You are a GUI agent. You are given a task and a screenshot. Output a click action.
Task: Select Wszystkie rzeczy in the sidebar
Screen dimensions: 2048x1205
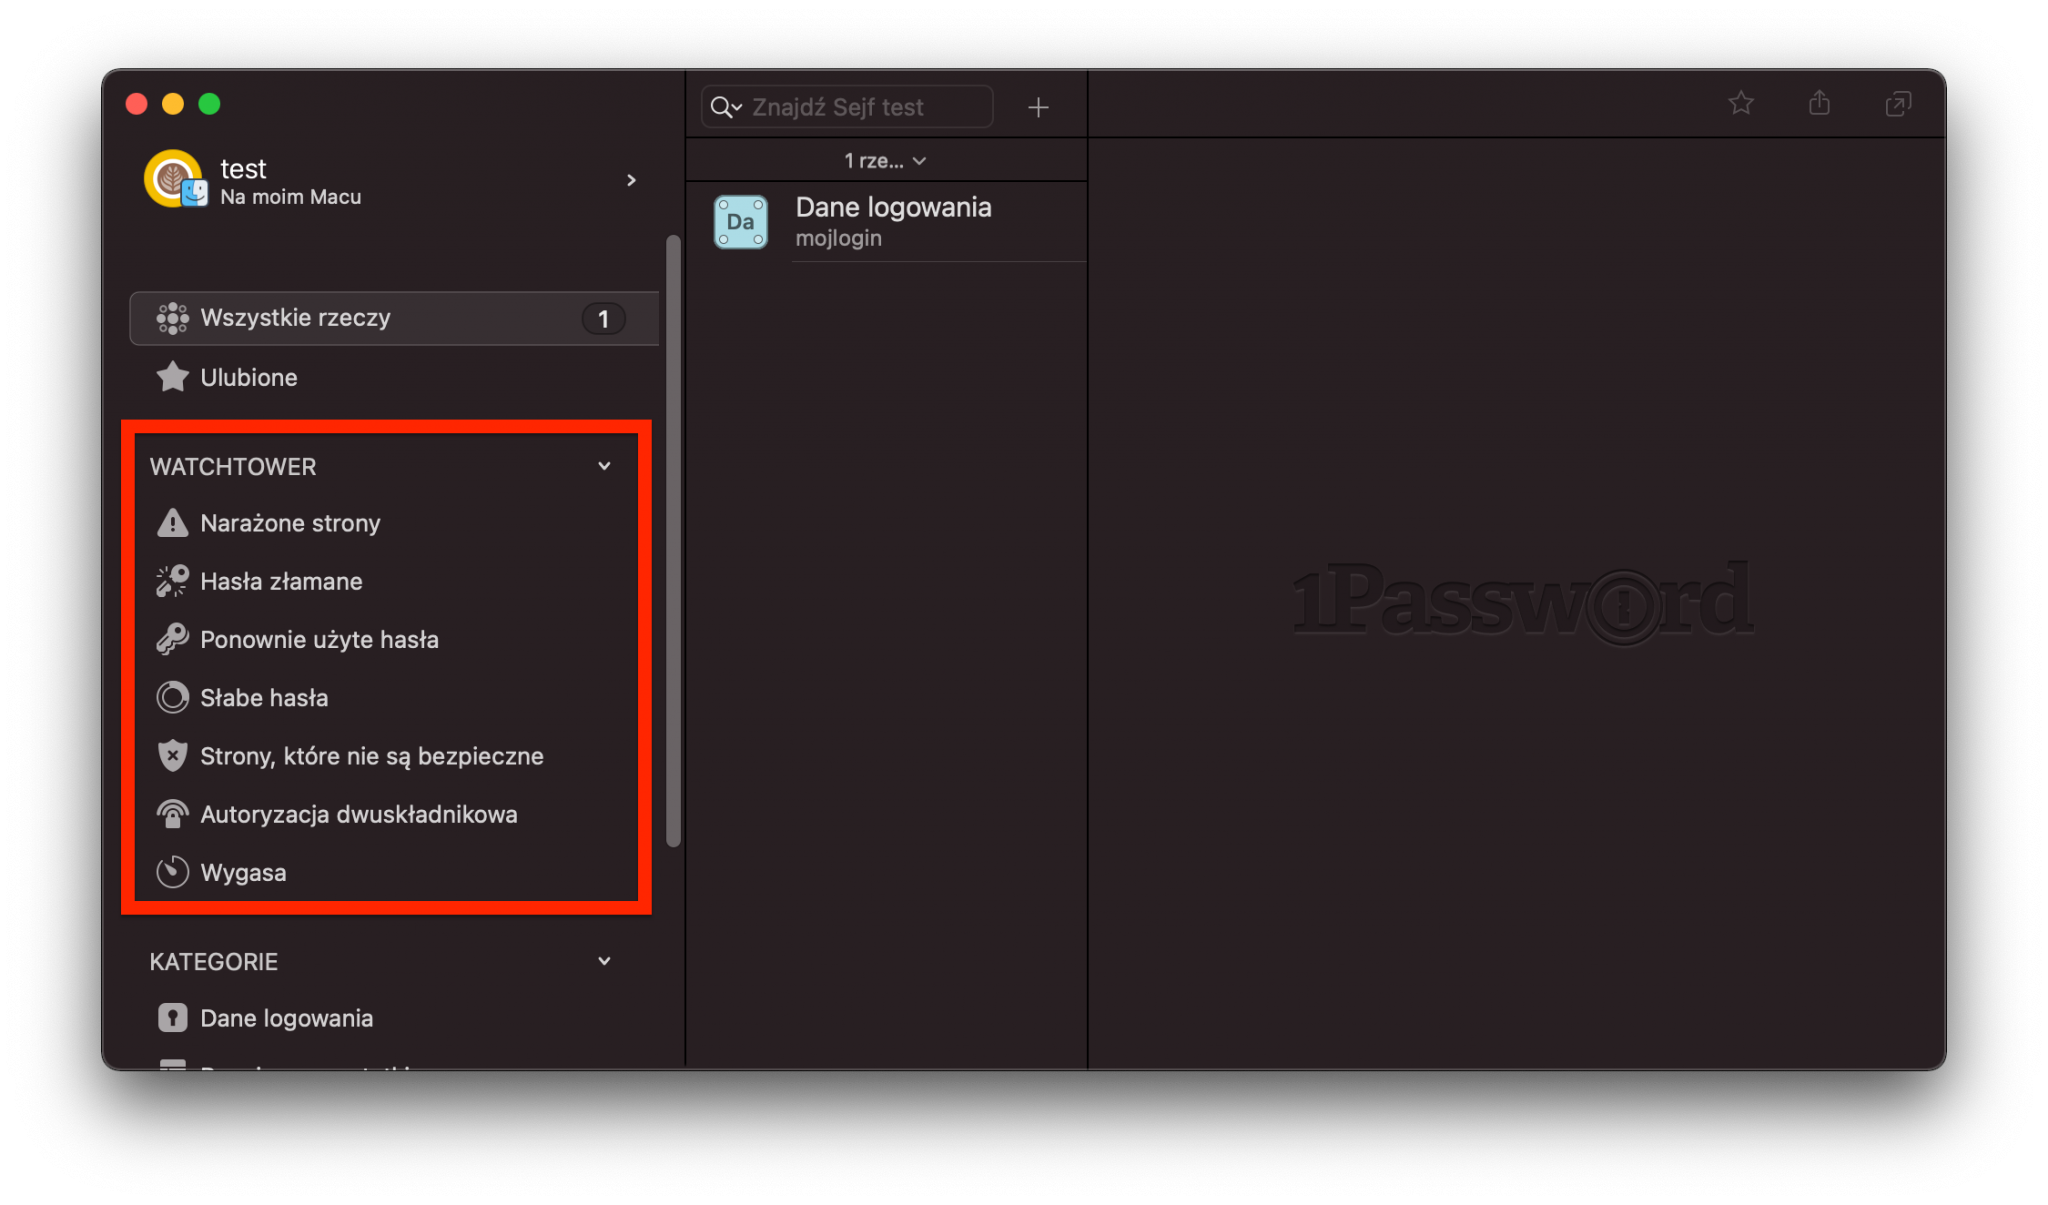click(394, 318)
